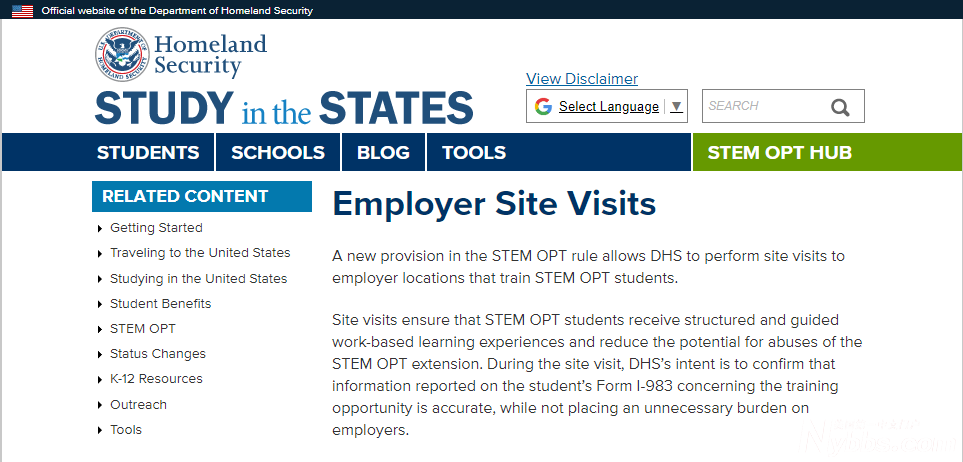
Task: Open the STUDENTS navigation menu
Action: point(148,152)
